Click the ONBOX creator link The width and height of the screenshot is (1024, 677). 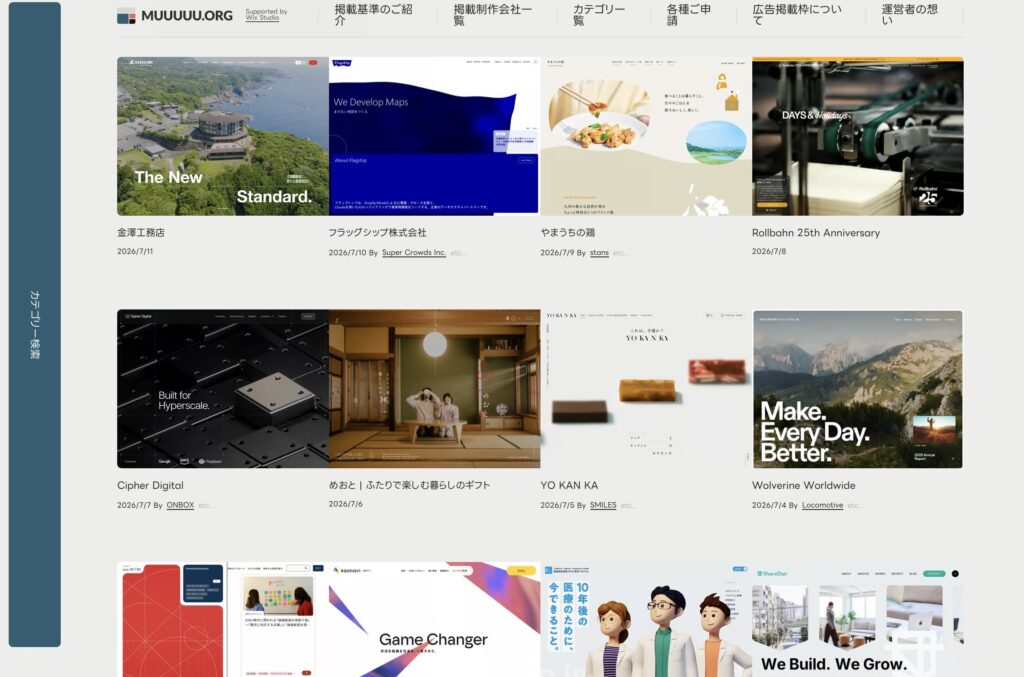180,505
